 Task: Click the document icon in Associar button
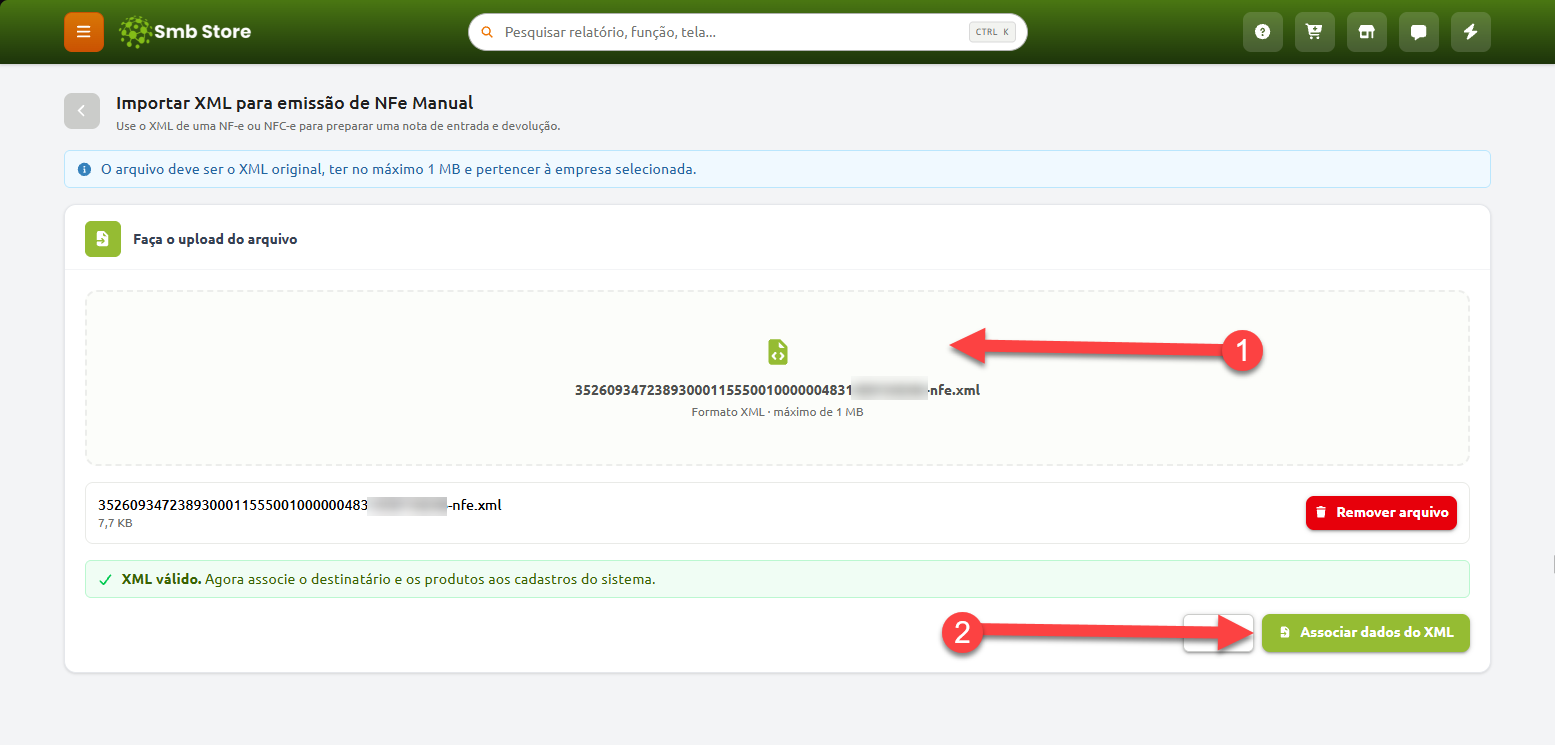[1285, 633]
